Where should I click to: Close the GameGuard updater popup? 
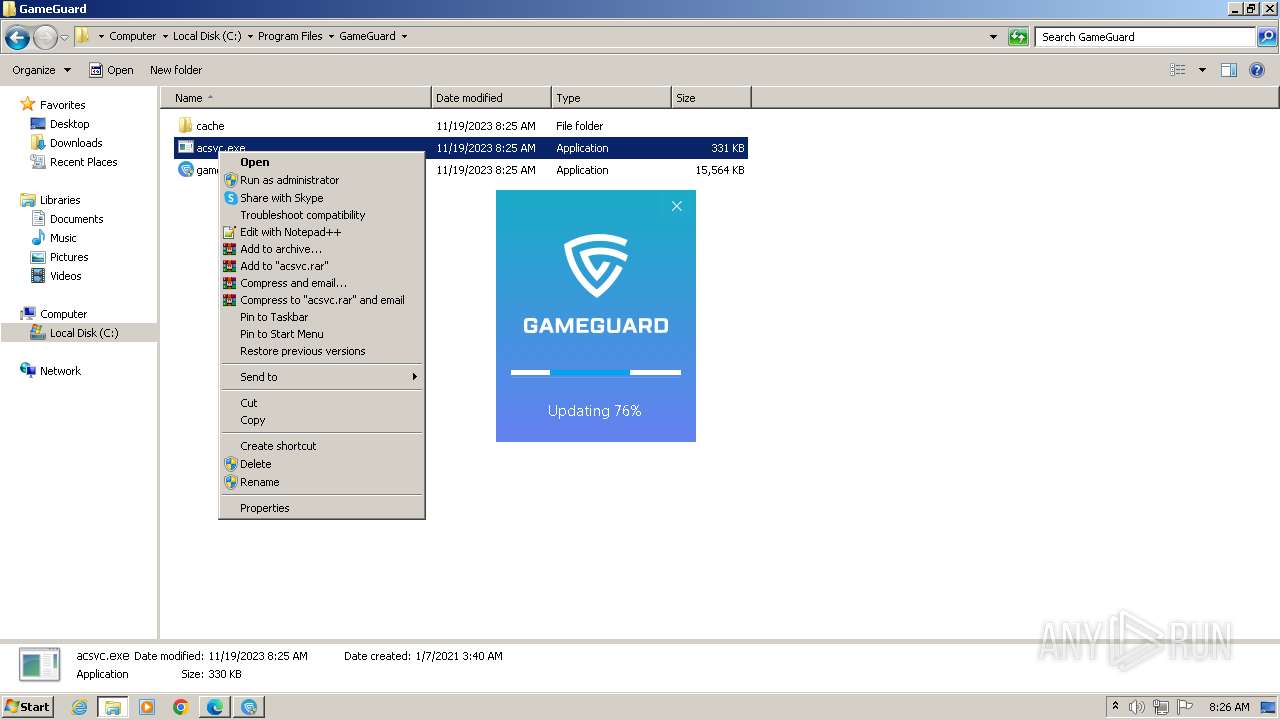677,206
